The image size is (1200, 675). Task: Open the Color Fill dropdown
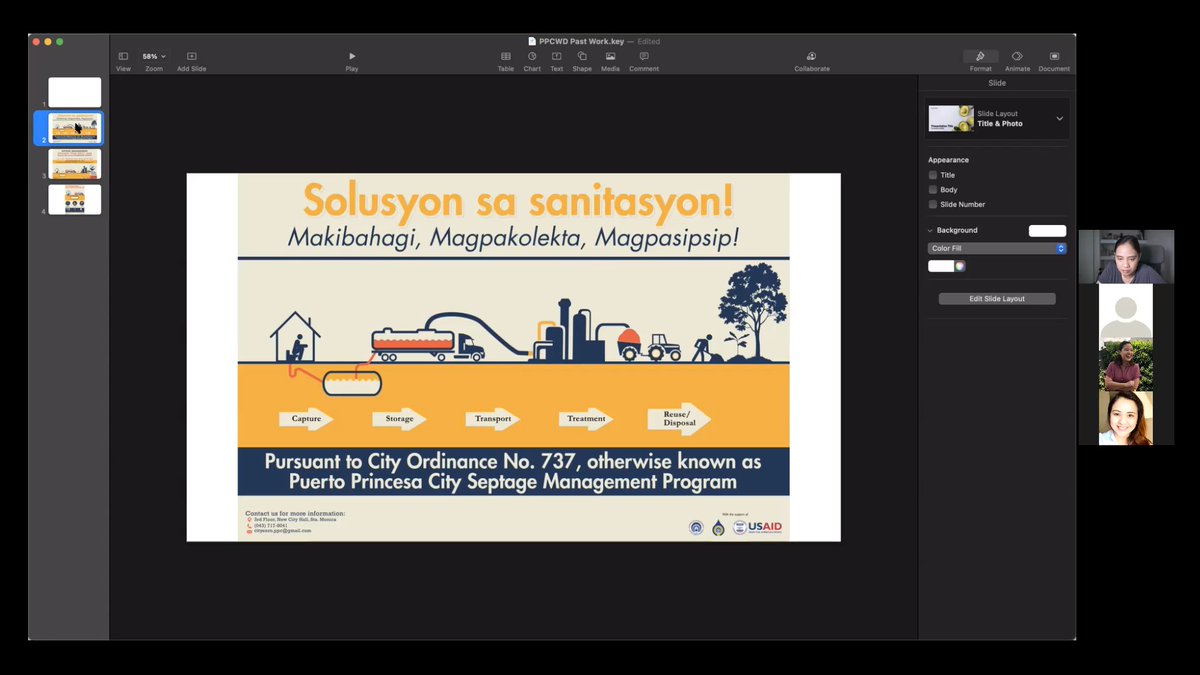pos(997,248)
